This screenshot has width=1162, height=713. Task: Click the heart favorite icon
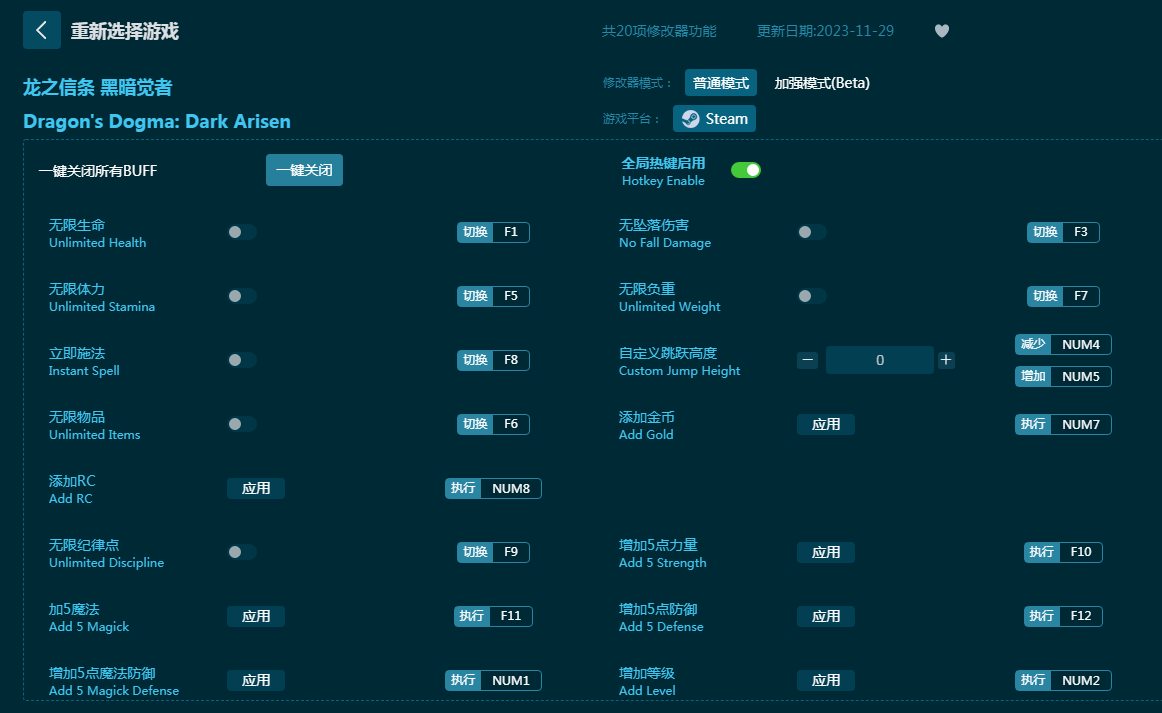point(942,31)
